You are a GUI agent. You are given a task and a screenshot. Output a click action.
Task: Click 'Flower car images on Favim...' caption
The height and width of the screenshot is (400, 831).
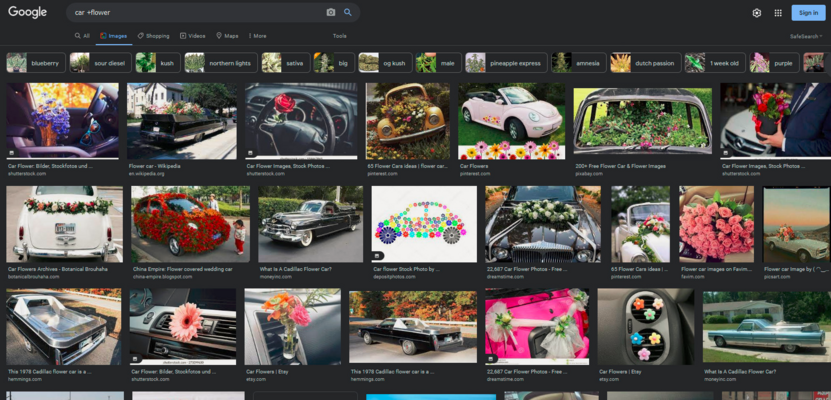click(x=716, y=269)
